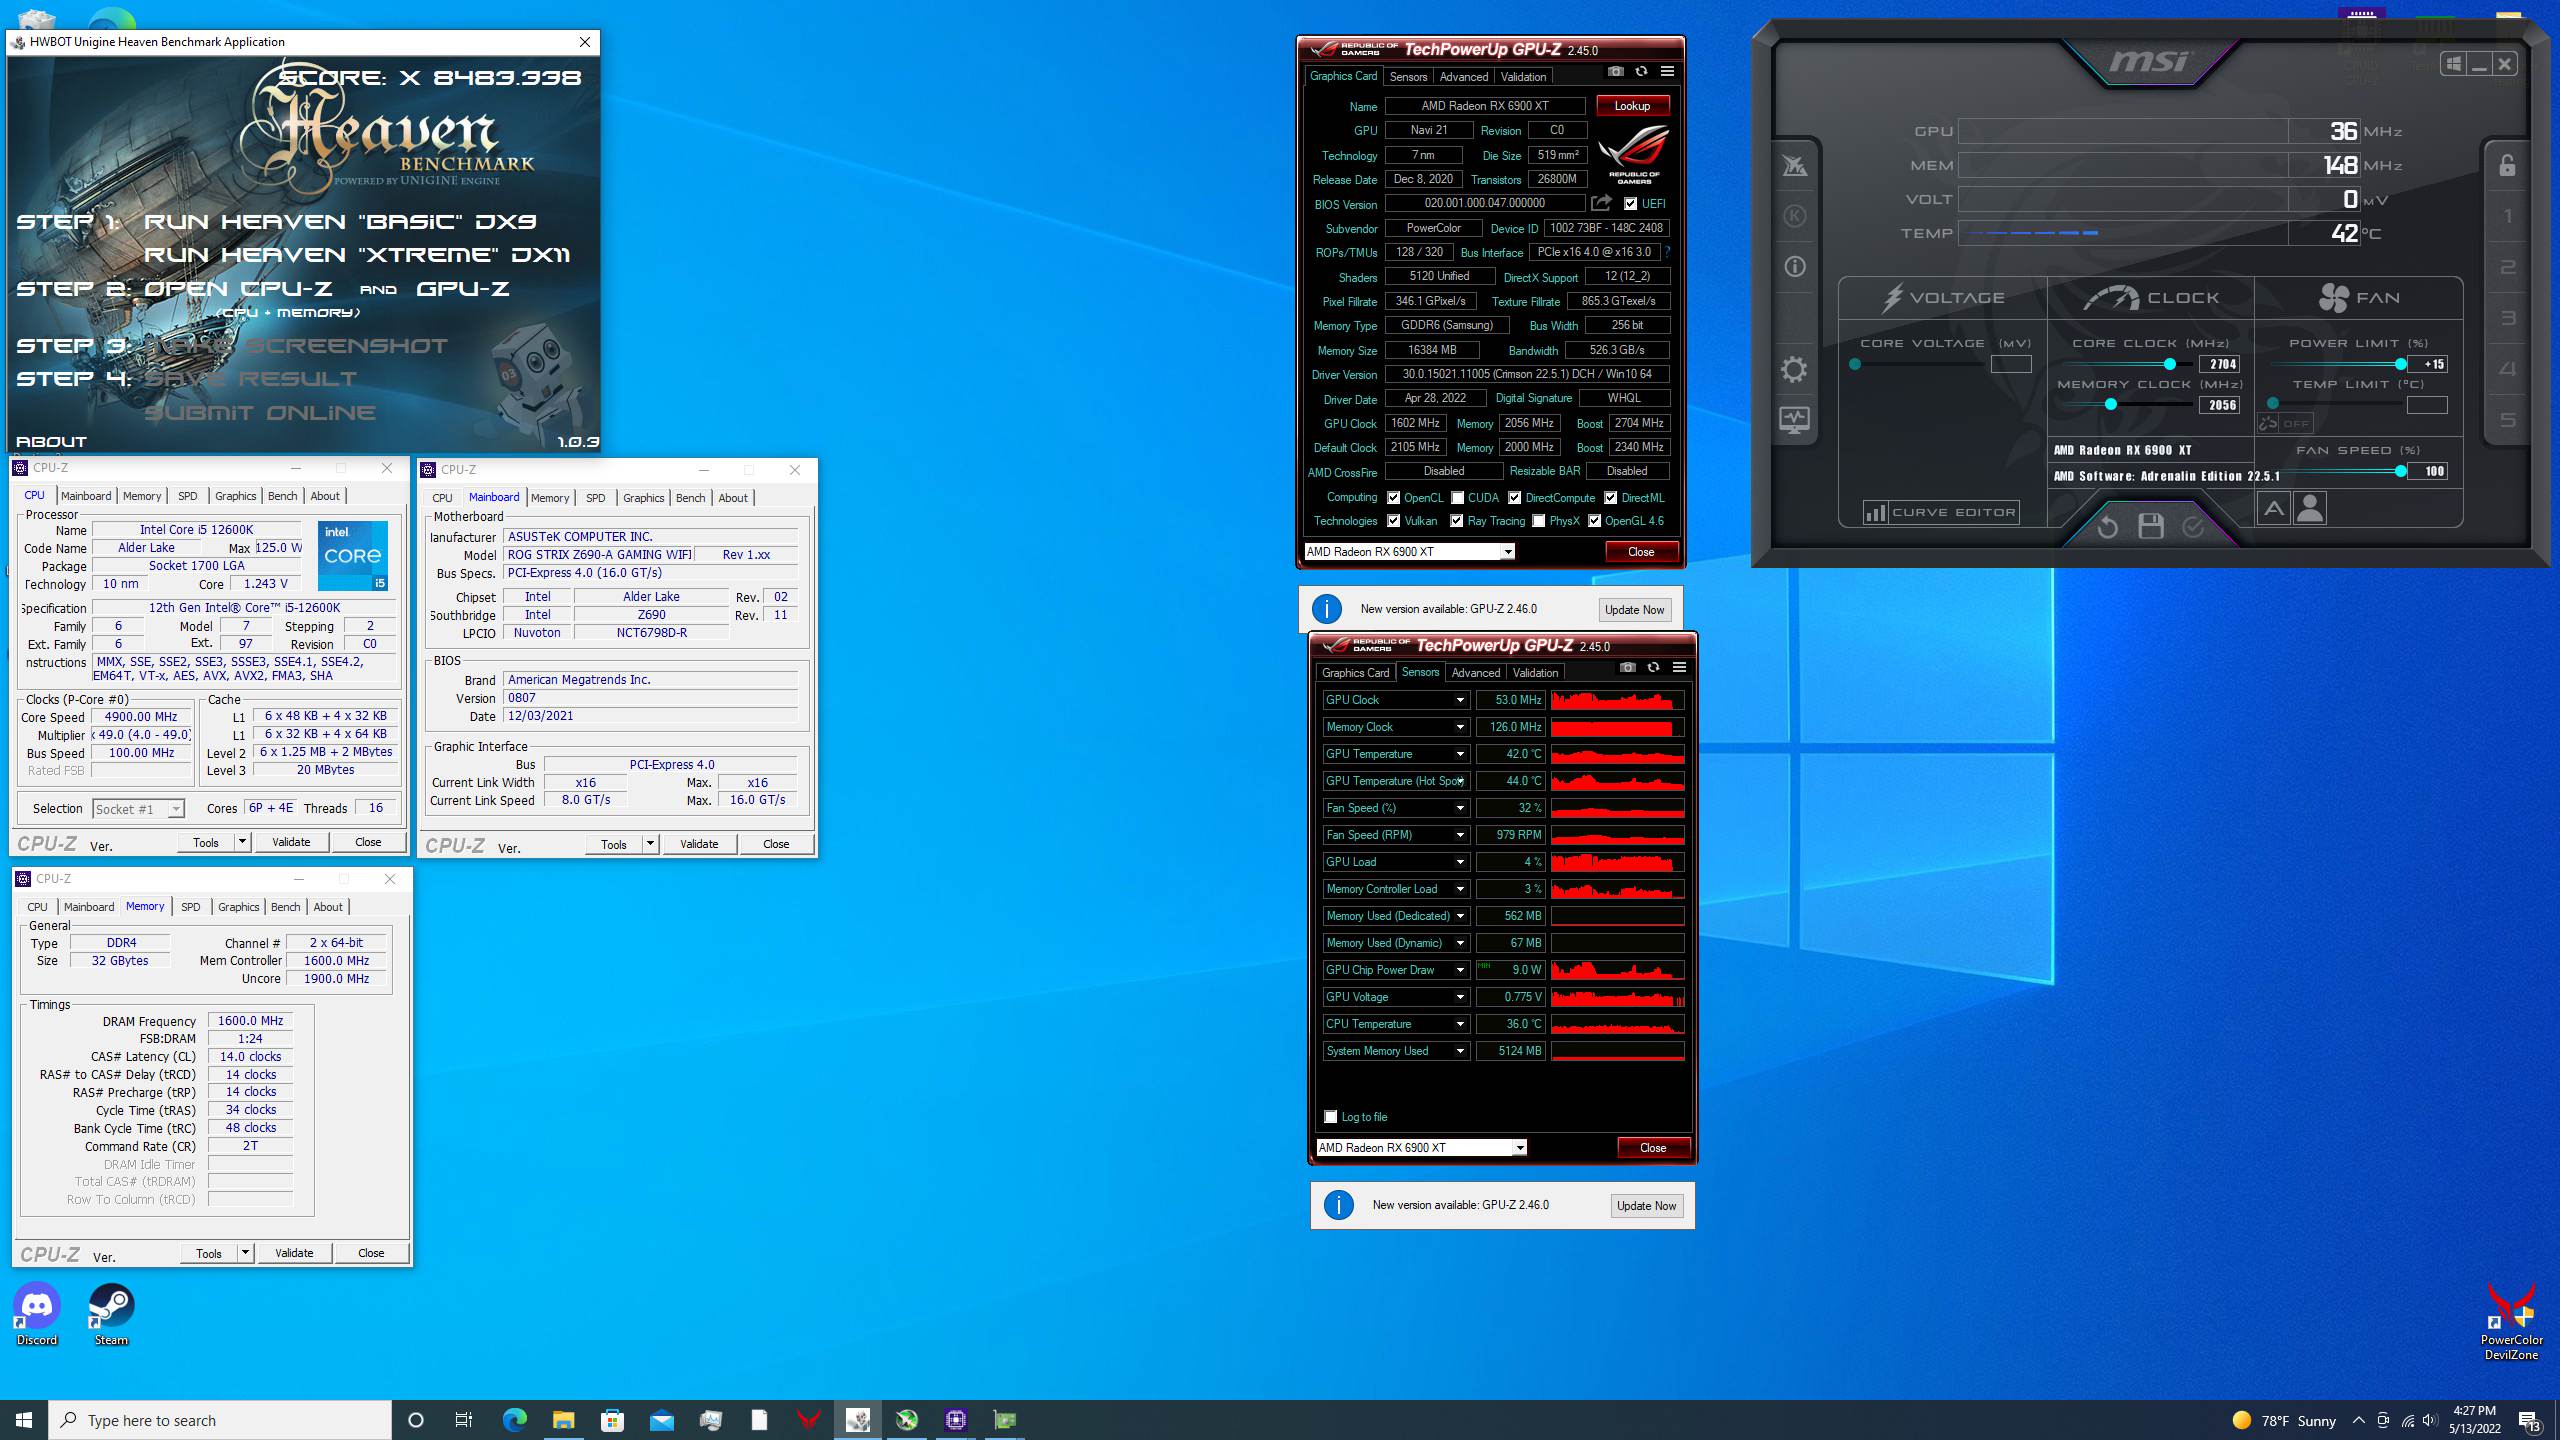Viewport: 2560px width, 1440px height.
Task: Click Task View button on taskbar
Action: click(x=464, y=1420)
